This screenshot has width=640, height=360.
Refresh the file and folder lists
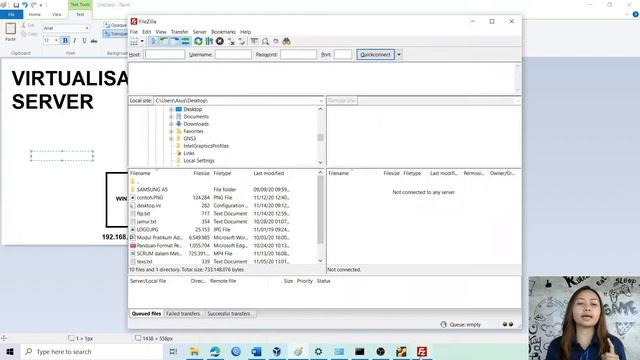(x=198, y=41)
